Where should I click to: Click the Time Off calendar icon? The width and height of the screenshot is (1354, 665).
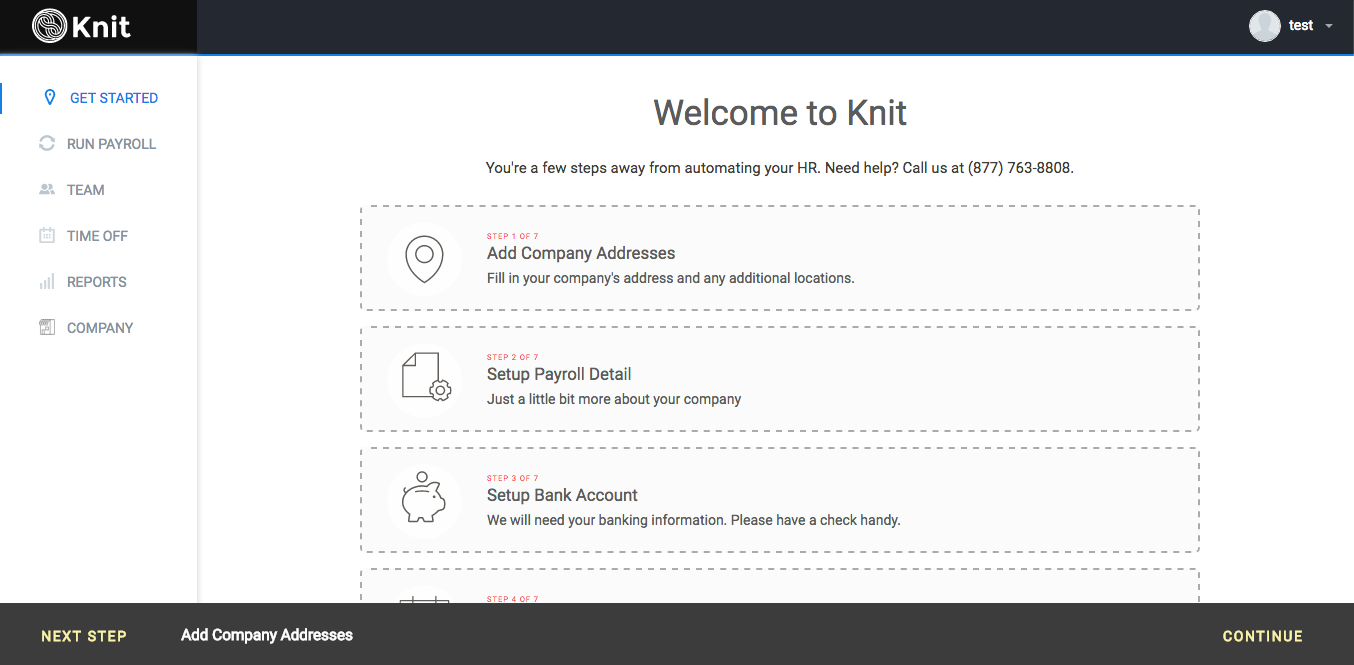pos(47,236)
